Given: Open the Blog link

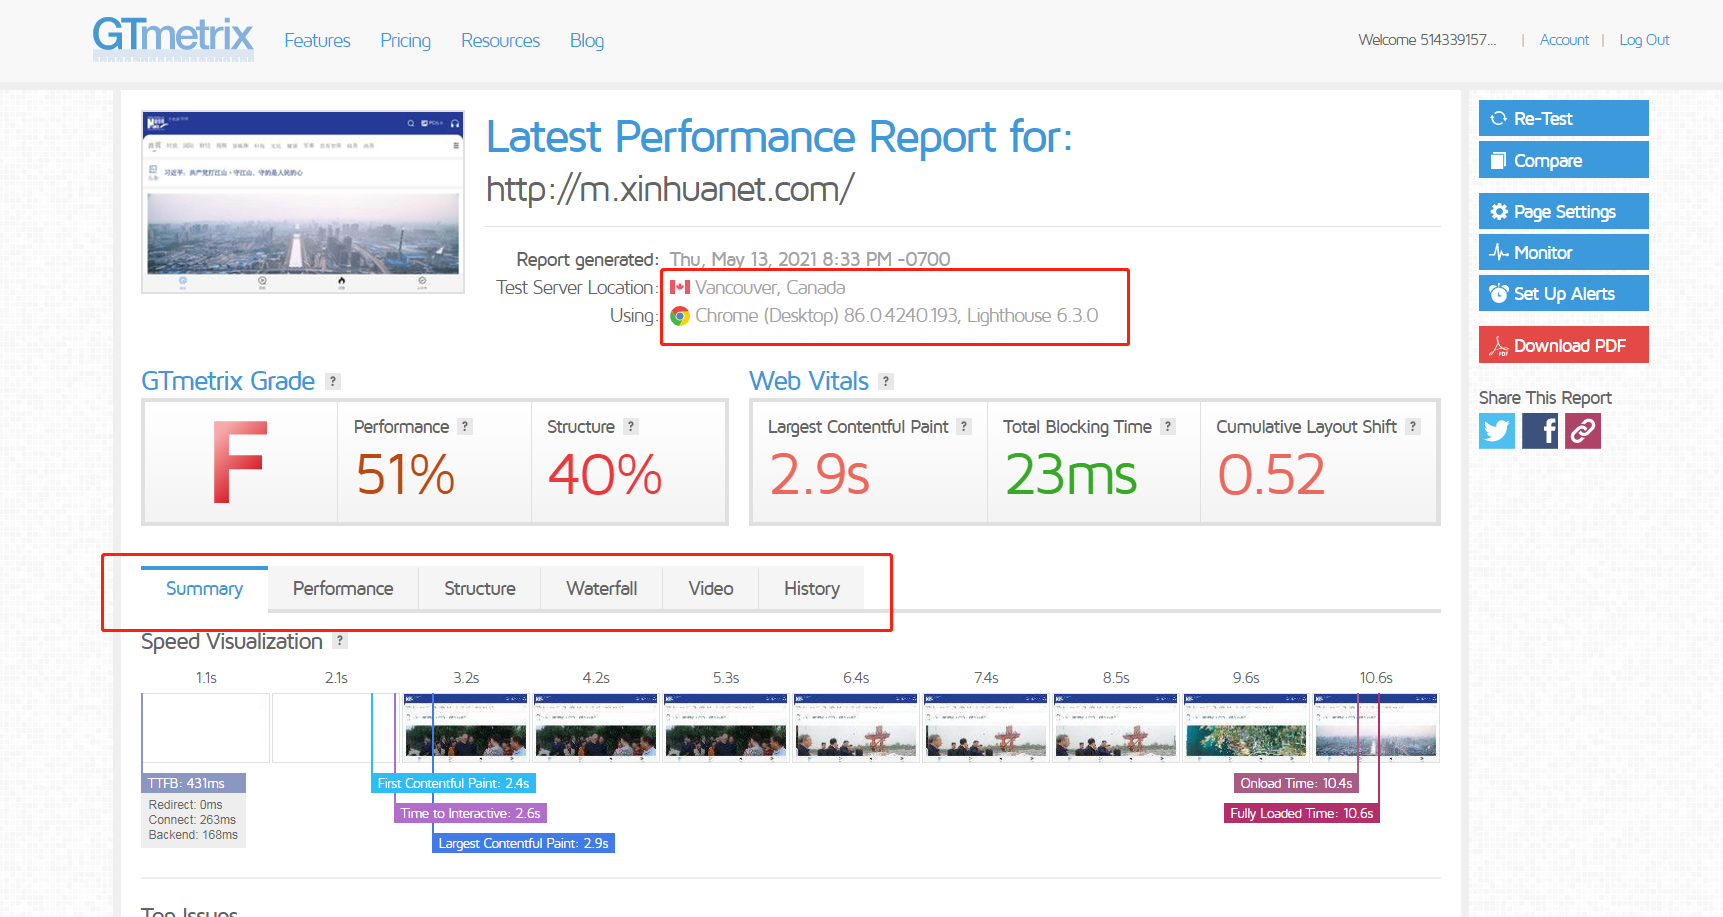Looking at the screenshot, I should (587, 40).
